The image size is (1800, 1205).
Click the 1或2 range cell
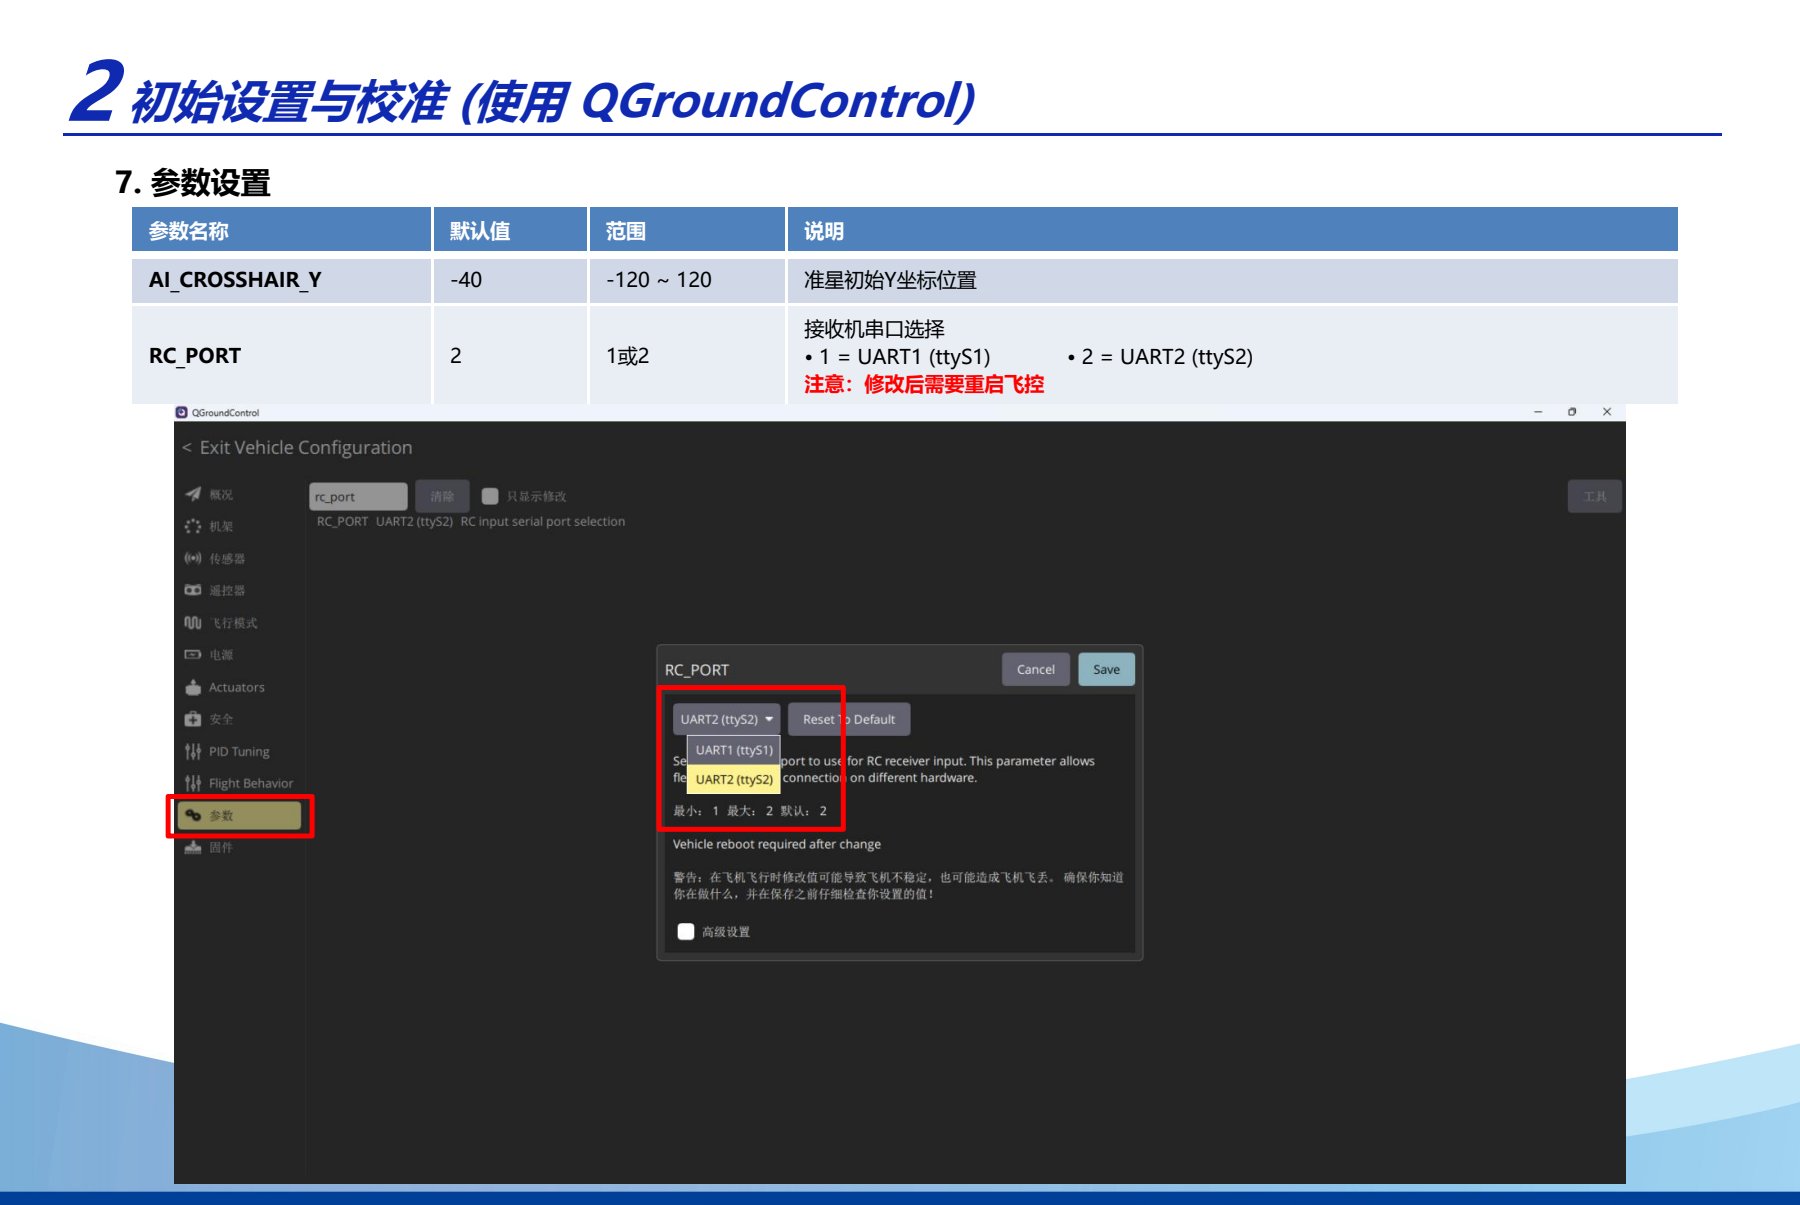[687, 356]
